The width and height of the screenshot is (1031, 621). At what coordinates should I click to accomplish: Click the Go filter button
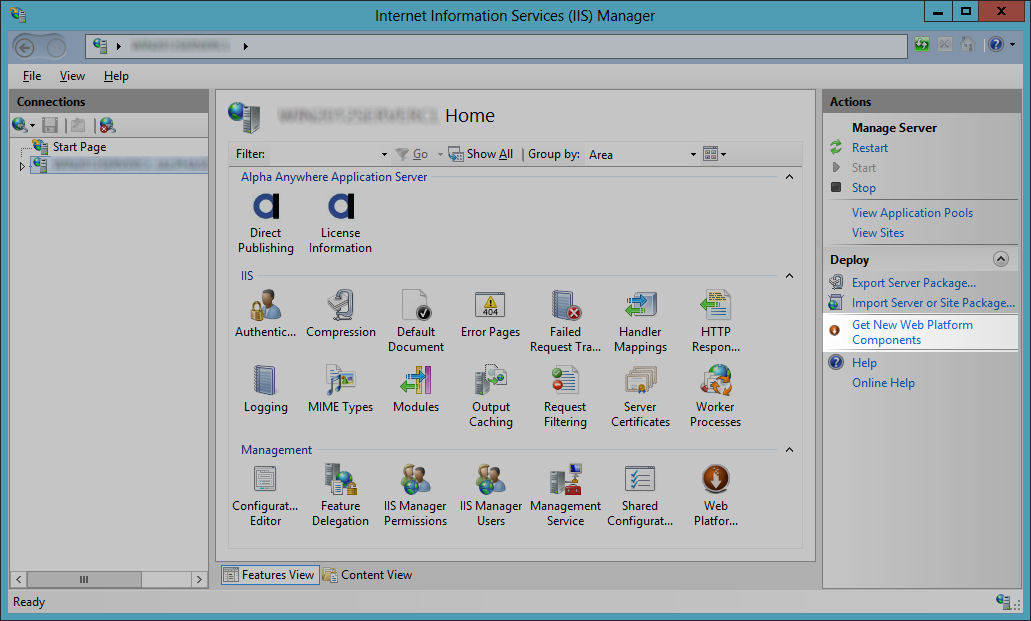pos(412,154)
